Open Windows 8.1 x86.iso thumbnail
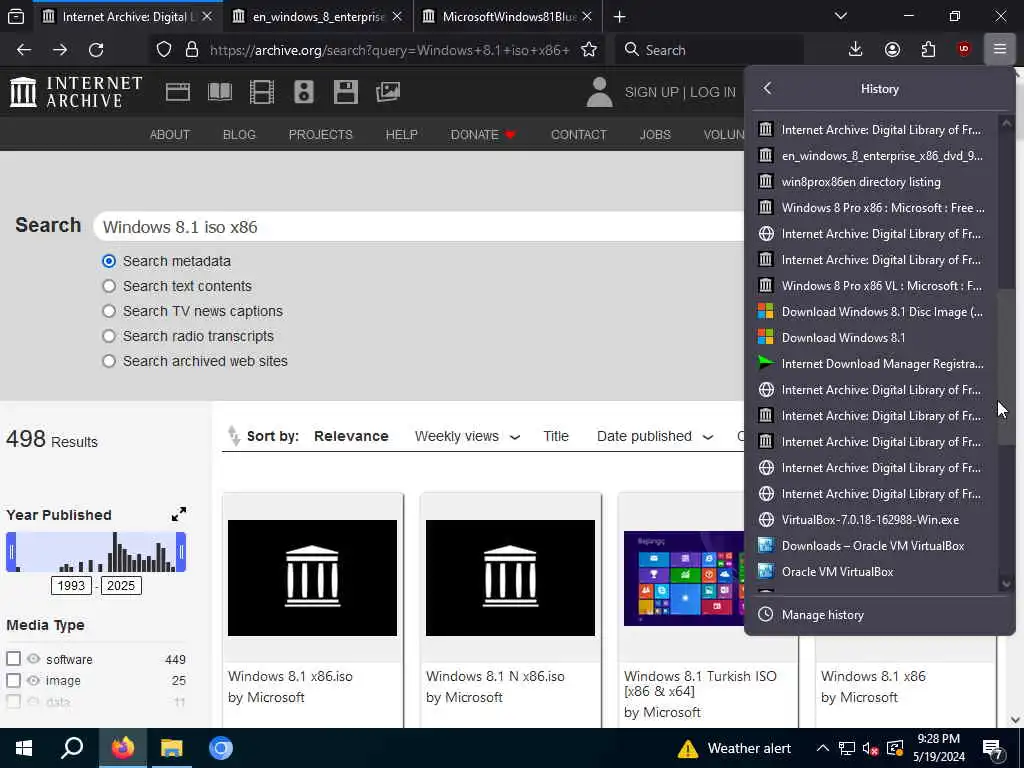The image size is (1024, 768). pyautogui.click(x=312, y=578)
